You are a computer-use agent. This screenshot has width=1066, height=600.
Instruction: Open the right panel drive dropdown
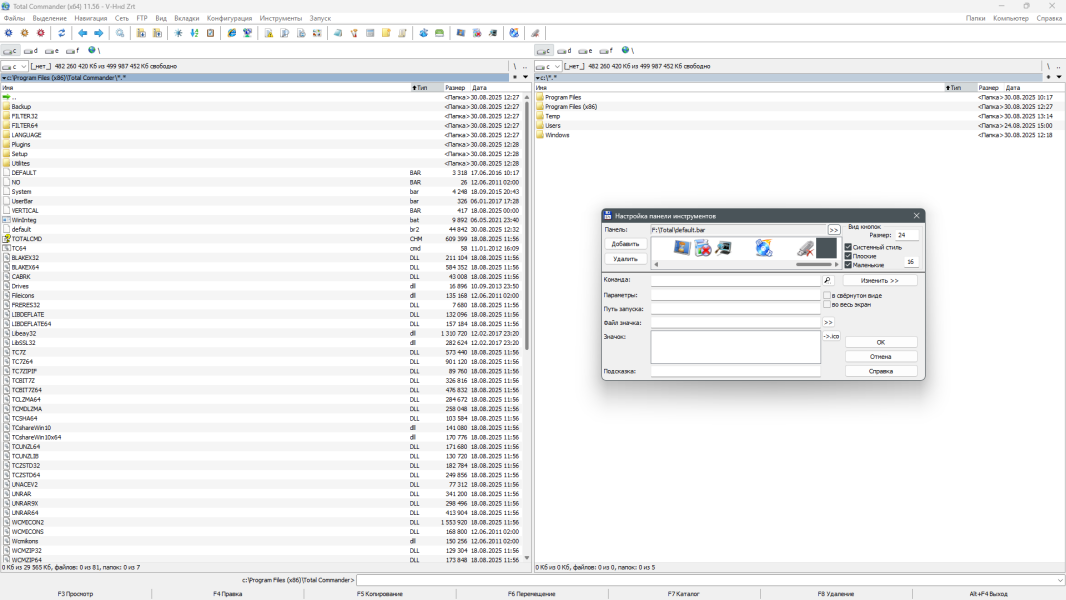click(548, 66)
